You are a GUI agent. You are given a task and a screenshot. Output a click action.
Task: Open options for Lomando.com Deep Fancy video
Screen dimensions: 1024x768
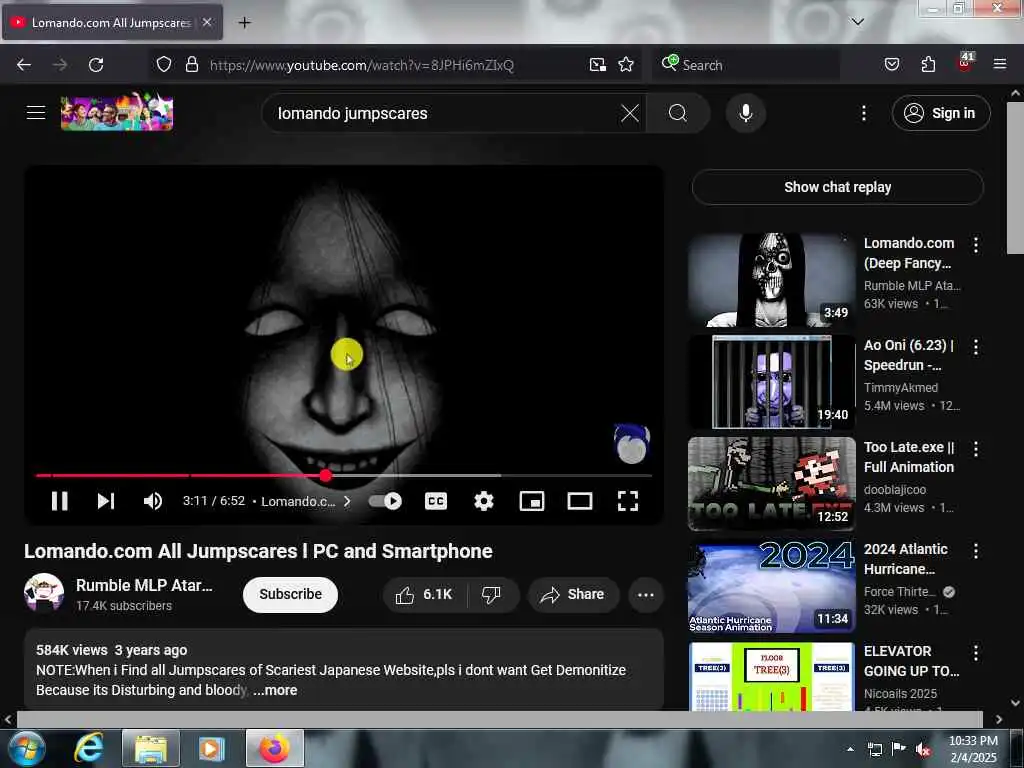975,245
